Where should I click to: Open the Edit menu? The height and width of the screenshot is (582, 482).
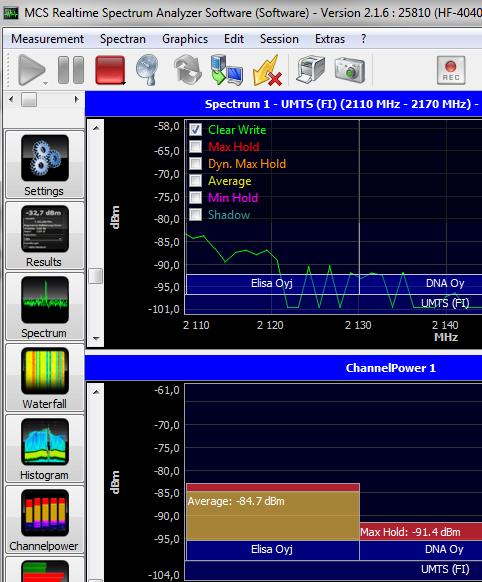pyautogui.click(x=234, y=39)
